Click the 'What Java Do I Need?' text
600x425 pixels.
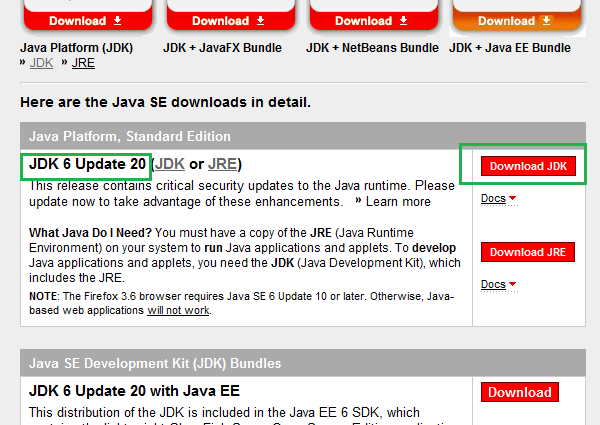coord(90,233)
